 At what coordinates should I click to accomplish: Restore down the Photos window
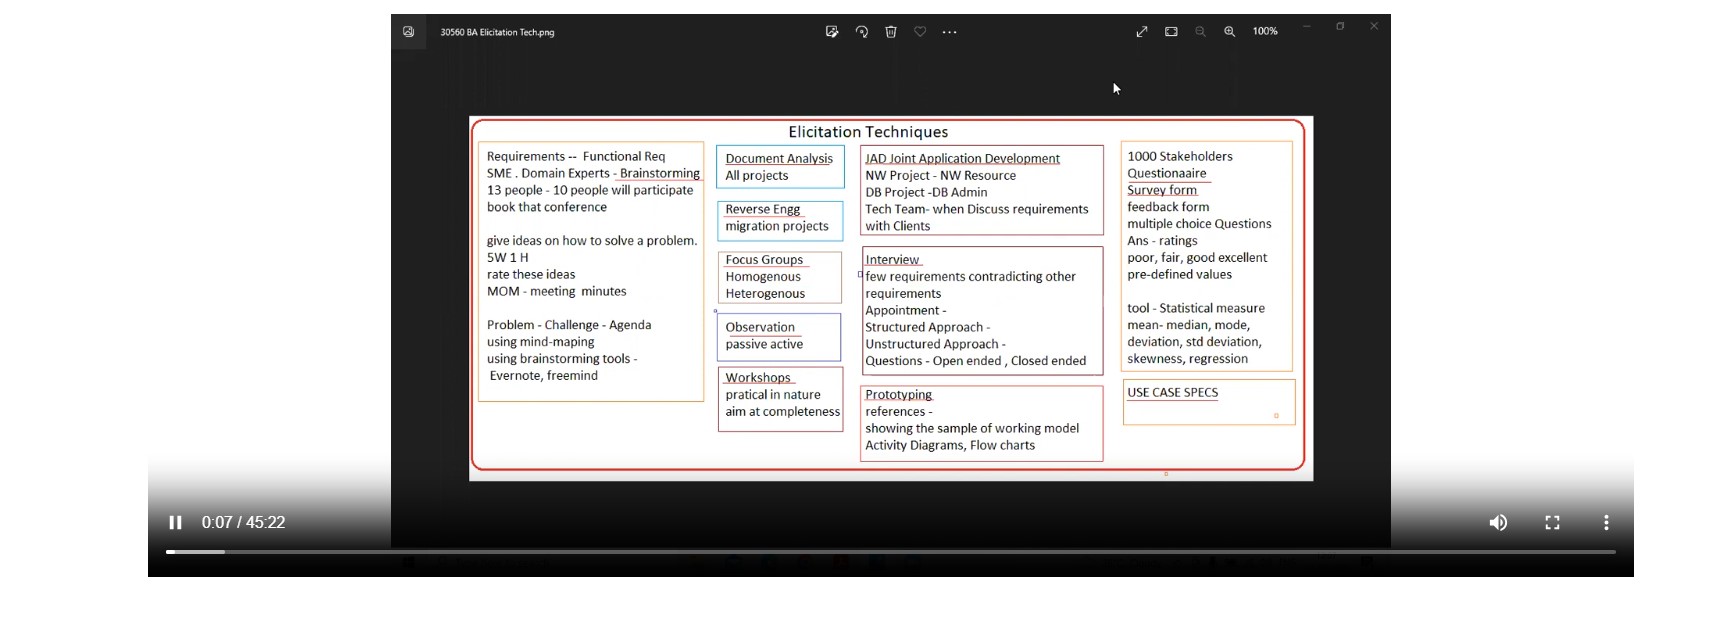pos(1340,27)
